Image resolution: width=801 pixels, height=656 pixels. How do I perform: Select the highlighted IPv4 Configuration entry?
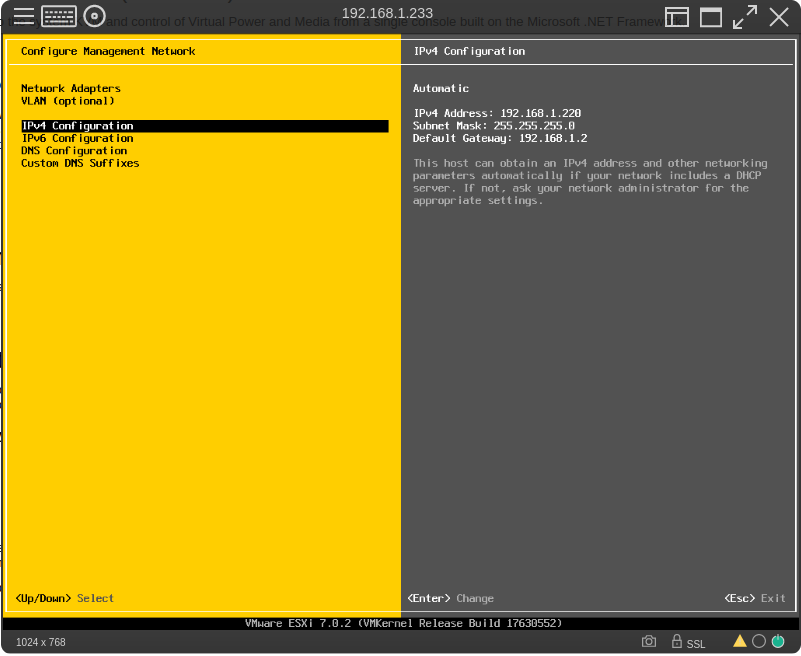[77, 126]
